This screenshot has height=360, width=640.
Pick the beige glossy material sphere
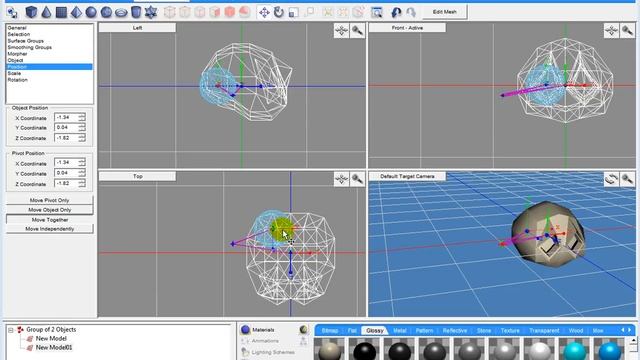pos(330,350)
